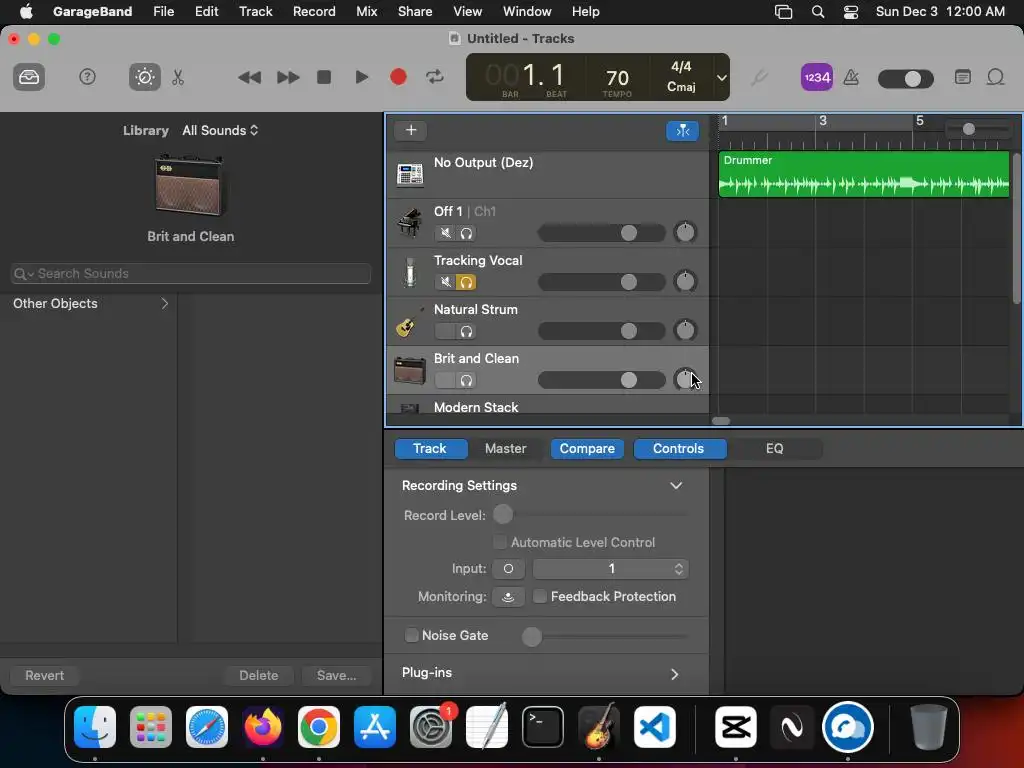
Task: Click the Brit and Clean amp thumbnail
Action: tap(190, 185)
